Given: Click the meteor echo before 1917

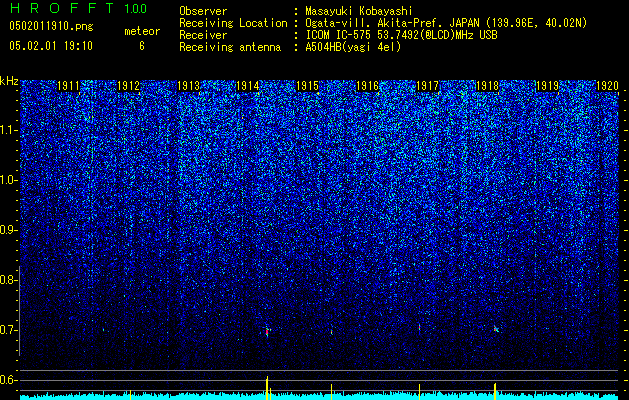Looking at the screenshot, I should click(x=420, y=327).
